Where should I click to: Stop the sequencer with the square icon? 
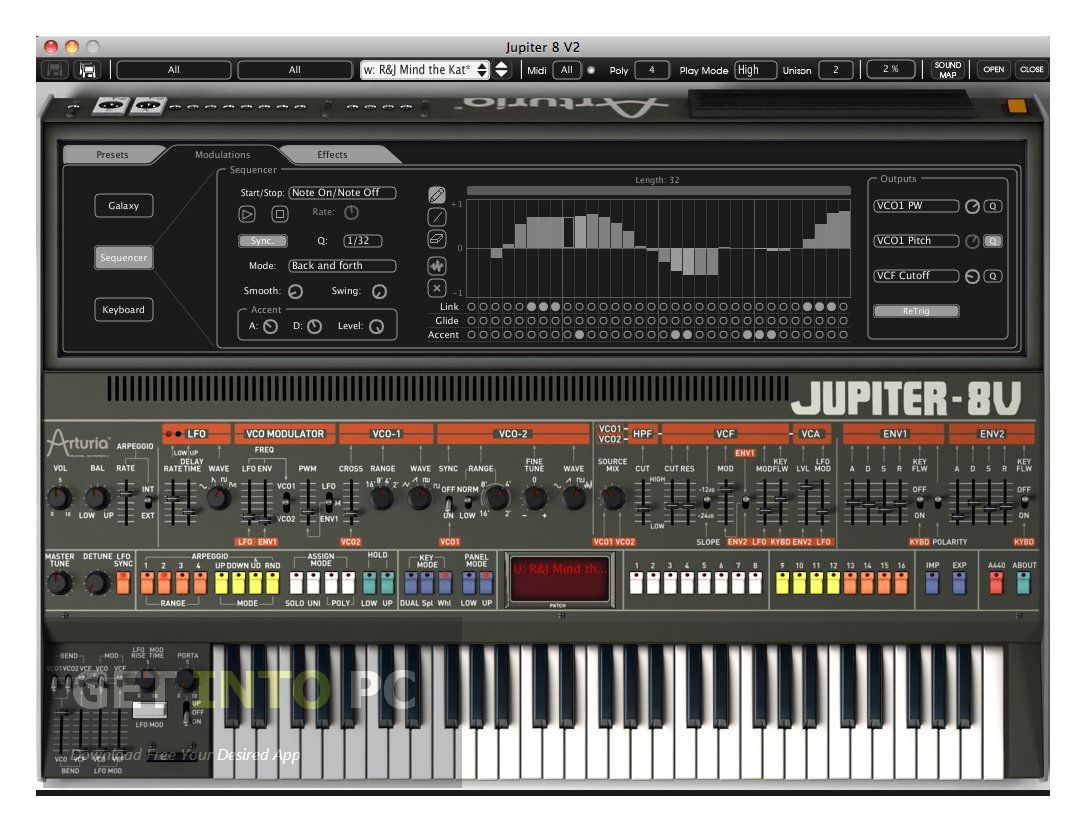280,214
